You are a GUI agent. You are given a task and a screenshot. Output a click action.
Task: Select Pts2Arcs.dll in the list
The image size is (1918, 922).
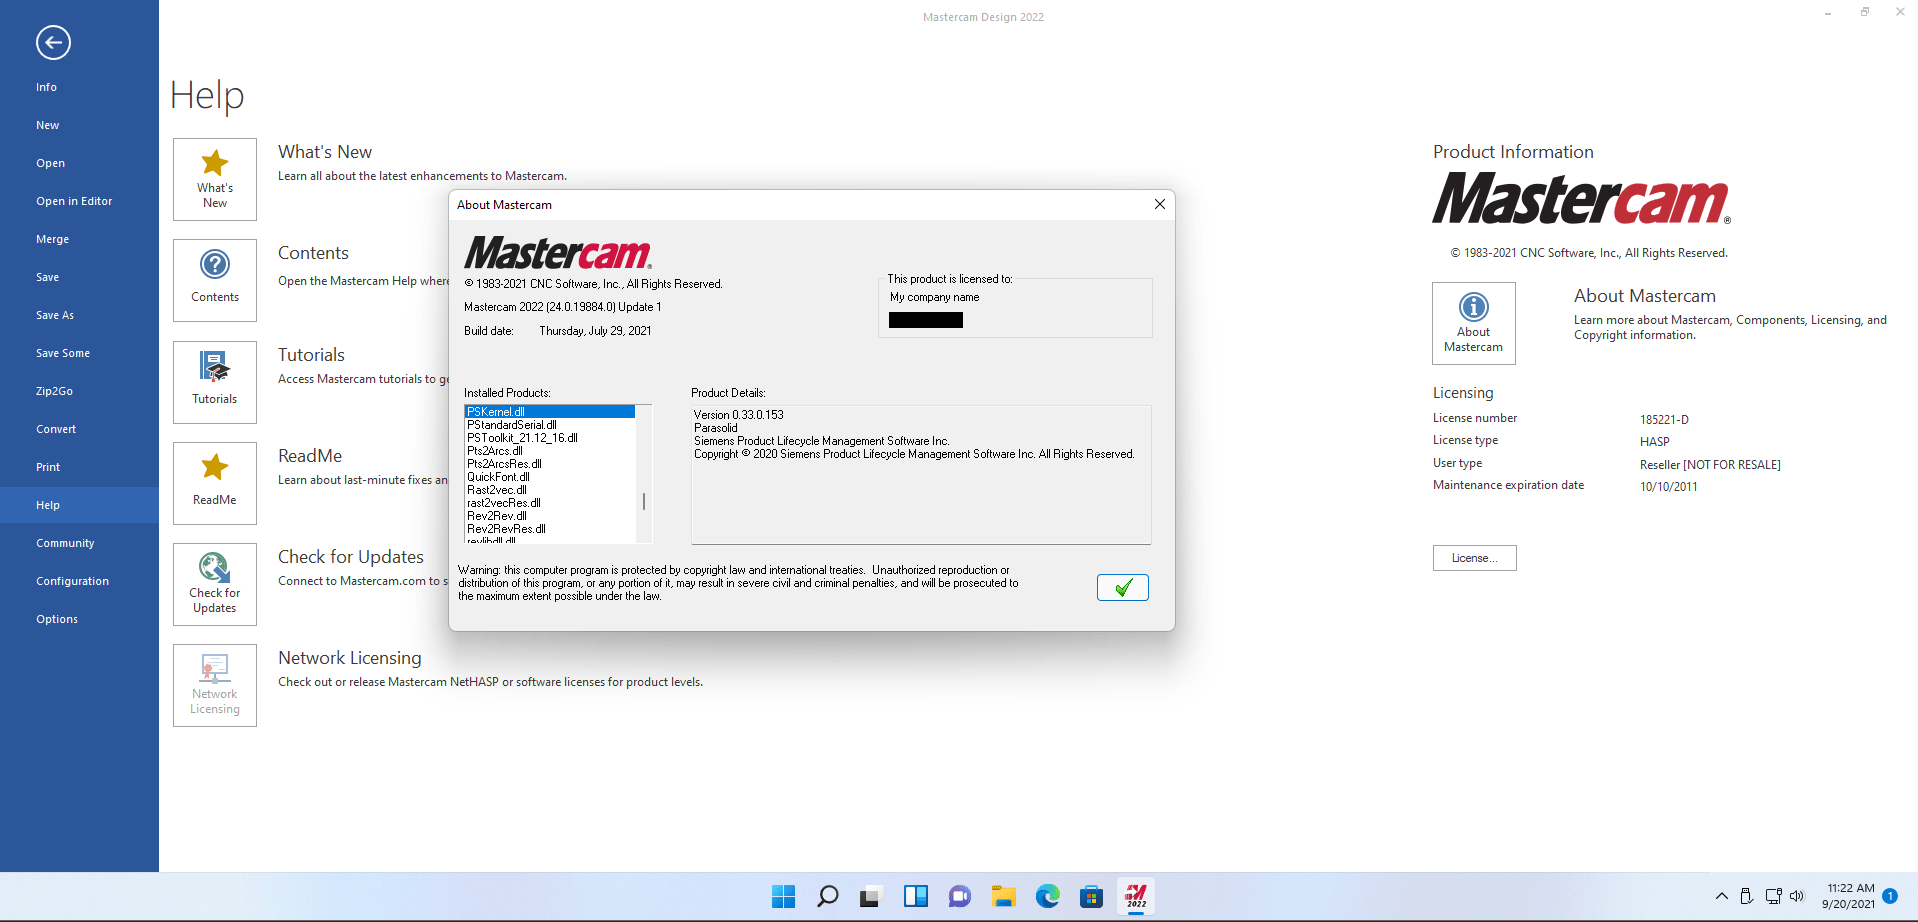pos(550,451)
